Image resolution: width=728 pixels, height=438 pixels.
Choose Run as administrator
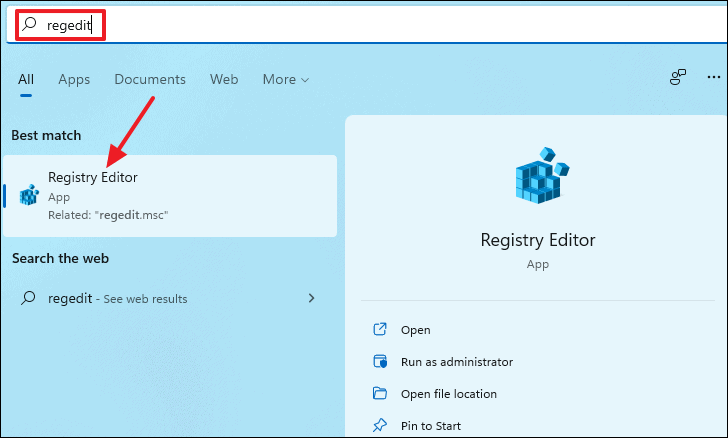[x=457, y=362]
